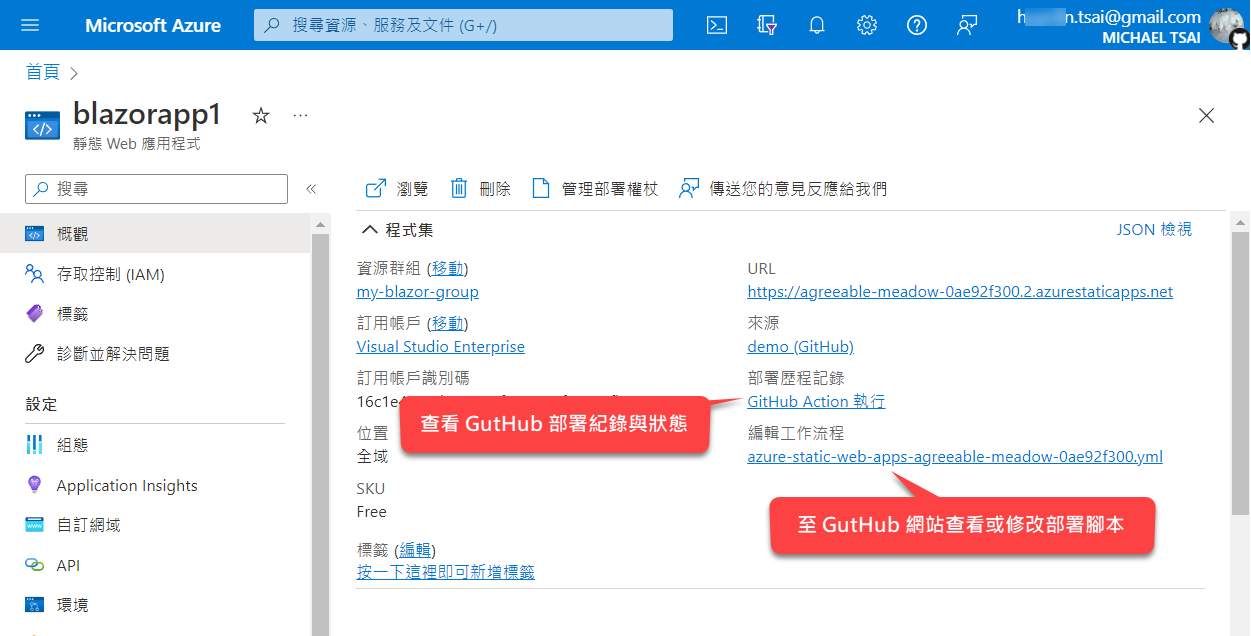Click the settings (設定) section heading
This screenshot has width=1251, height=636.
(x=42, y=405)
